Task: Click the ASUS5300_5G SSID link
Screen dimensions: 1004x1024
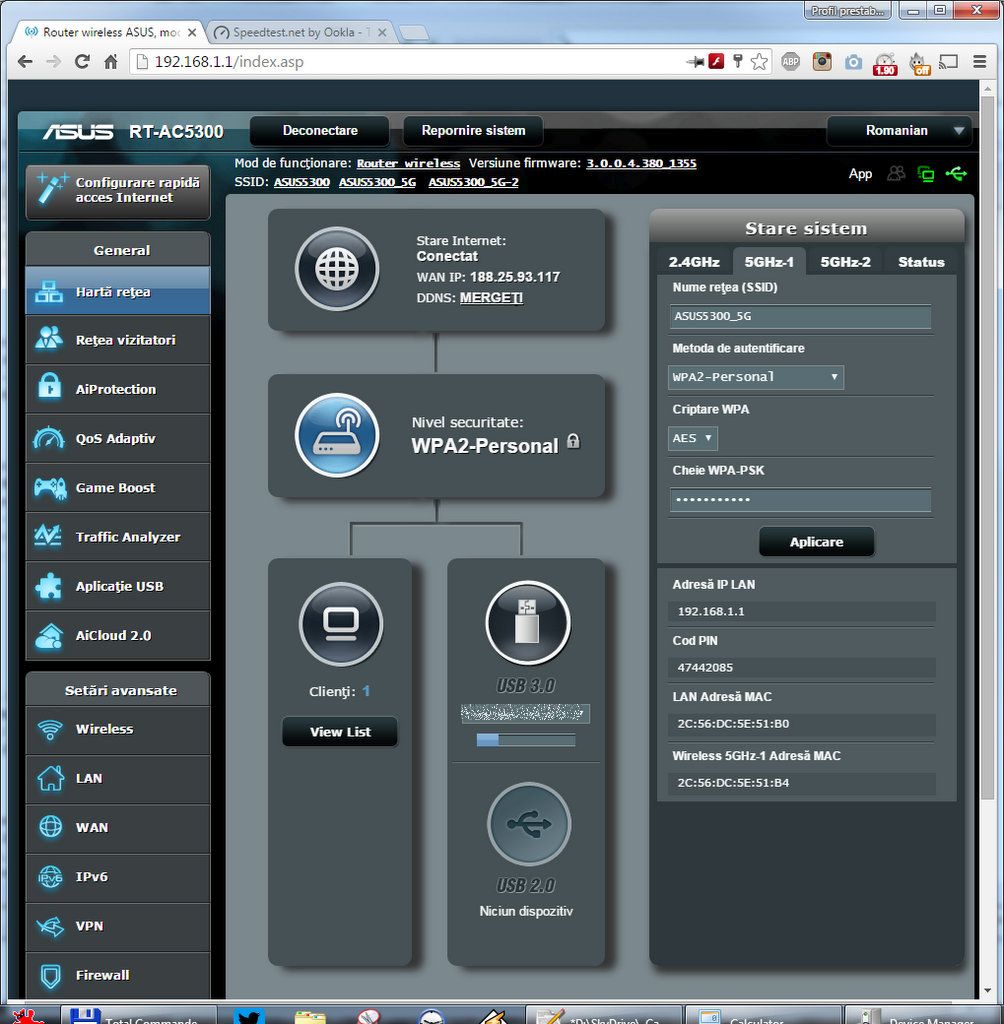Action: (x=377, y=182)
